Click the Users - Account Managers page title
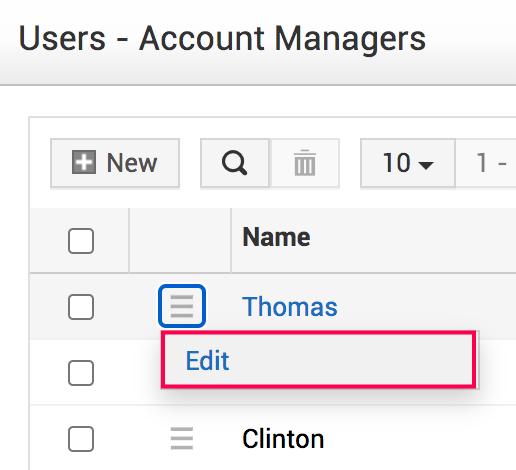Viewport: 516px width, 470px height. point(222,39)
